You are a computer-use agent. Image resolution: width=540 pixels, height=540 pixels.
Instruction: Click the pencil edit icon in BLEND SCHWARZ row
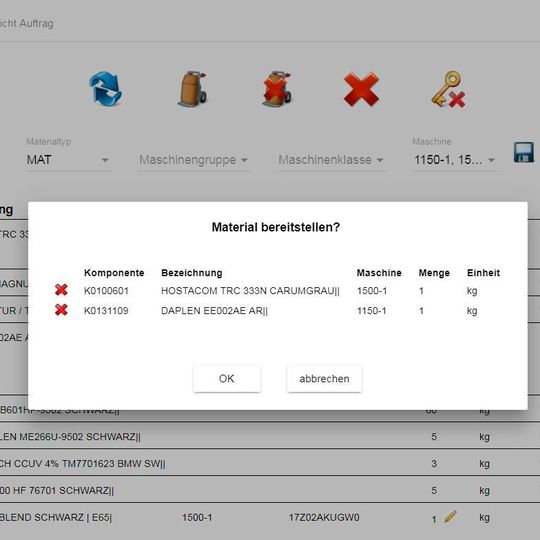click(x=450, y=516)
